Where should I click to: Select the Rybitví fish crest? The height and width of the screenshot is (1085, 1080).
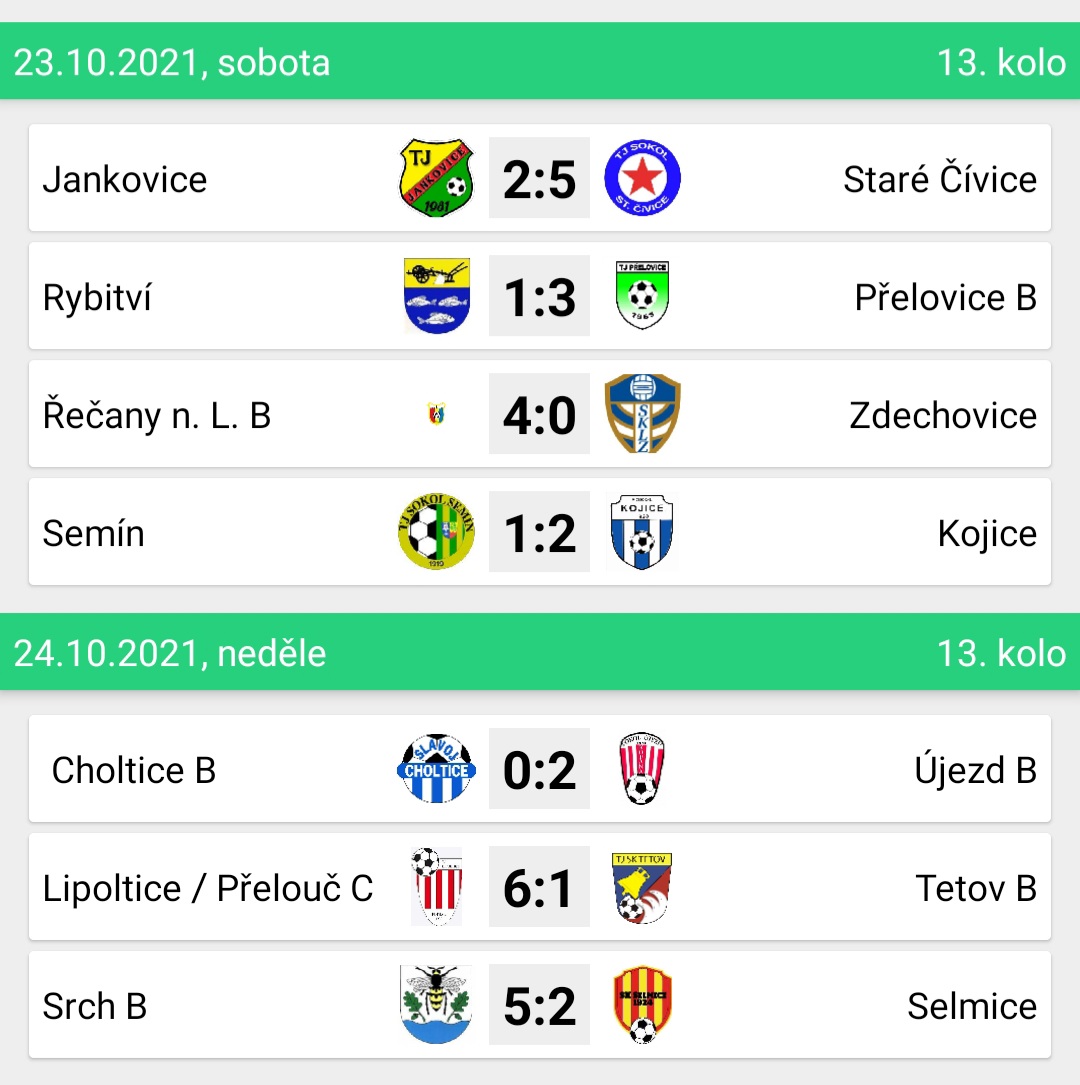click(437, 296)
